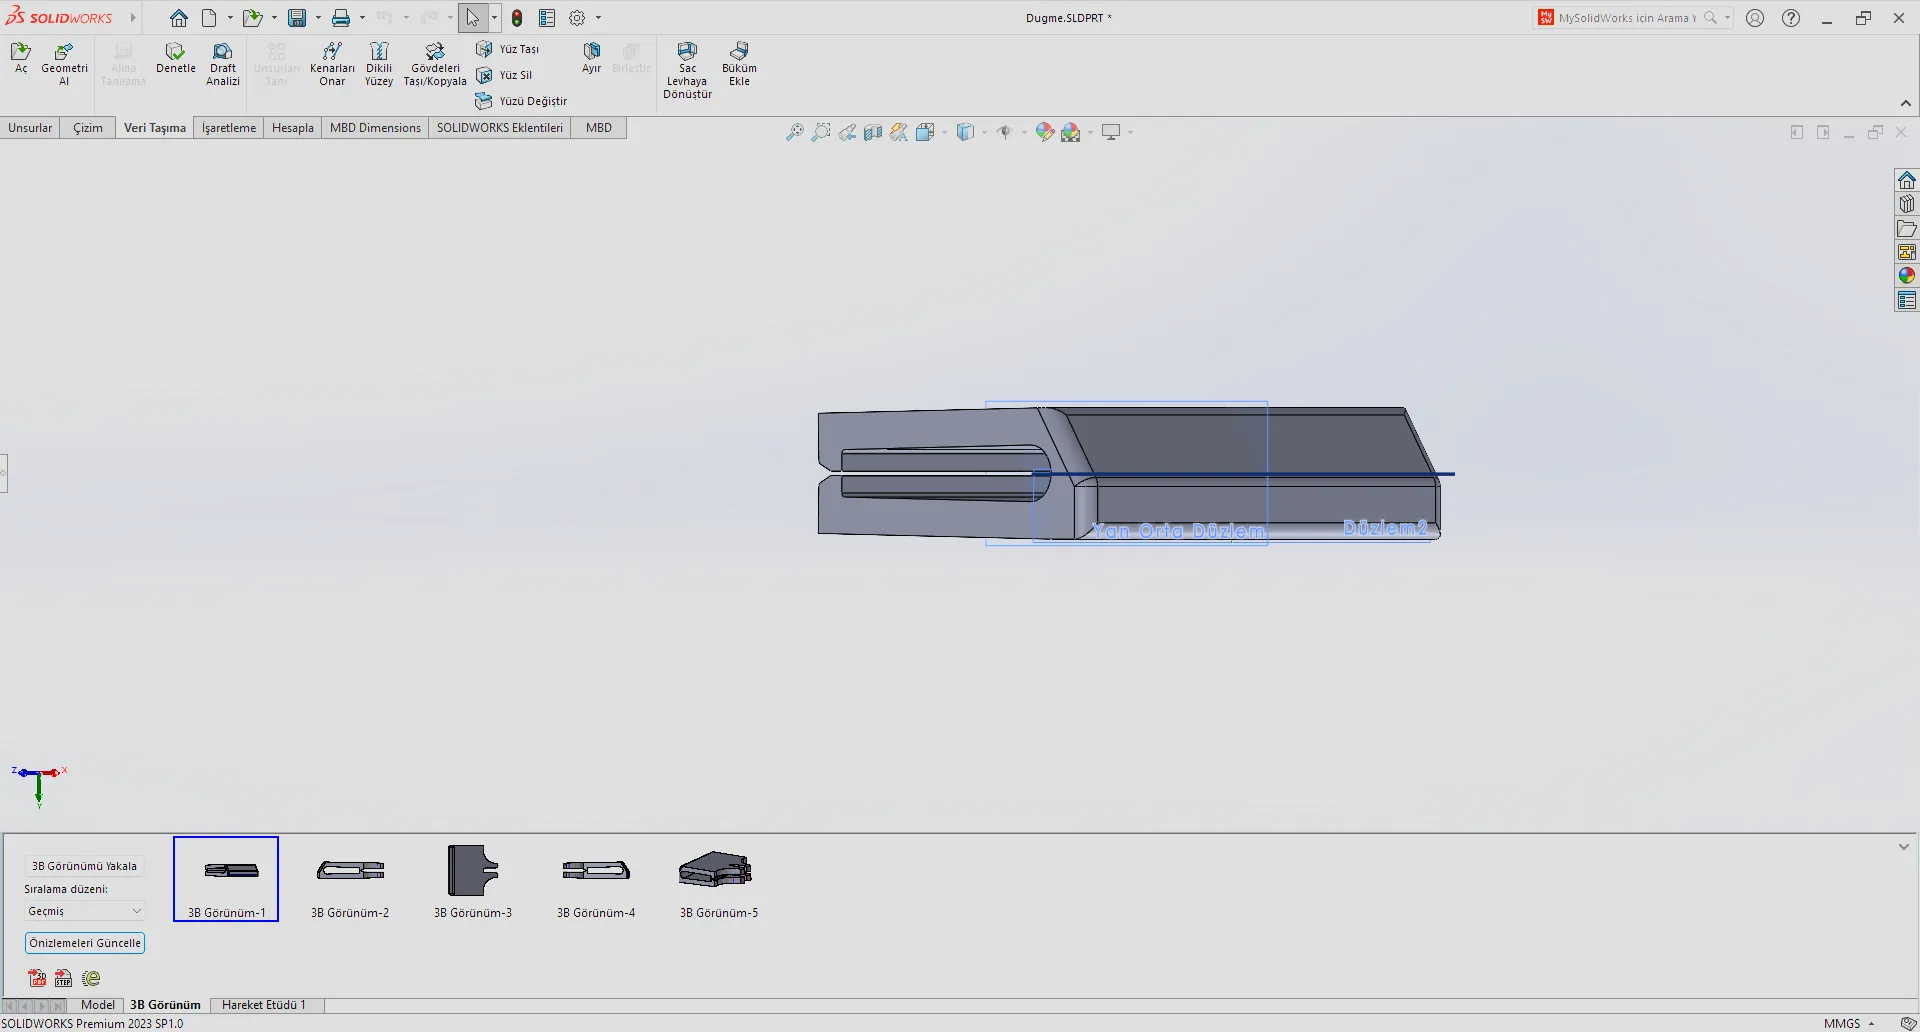
Task: Expand View Settings monitor dropdown arrow
Action: coord(1130,132)
